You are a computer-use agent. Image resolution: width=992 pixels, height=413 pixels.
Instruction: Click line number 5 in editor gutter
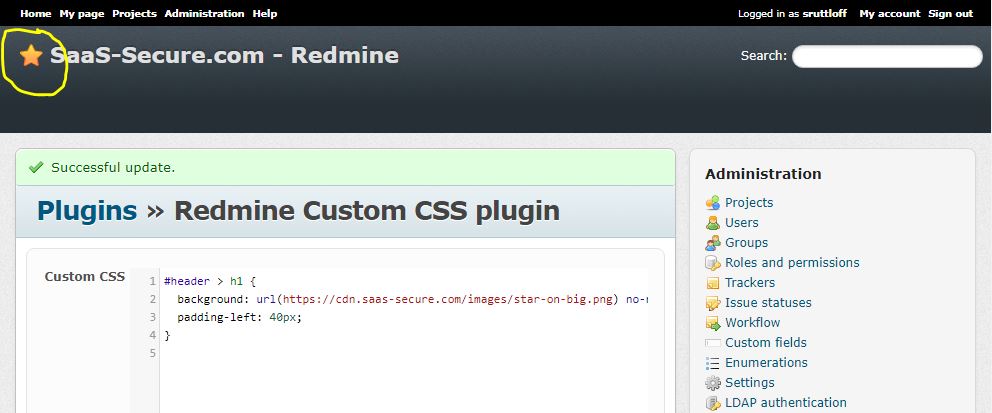[x=152, y=354]
